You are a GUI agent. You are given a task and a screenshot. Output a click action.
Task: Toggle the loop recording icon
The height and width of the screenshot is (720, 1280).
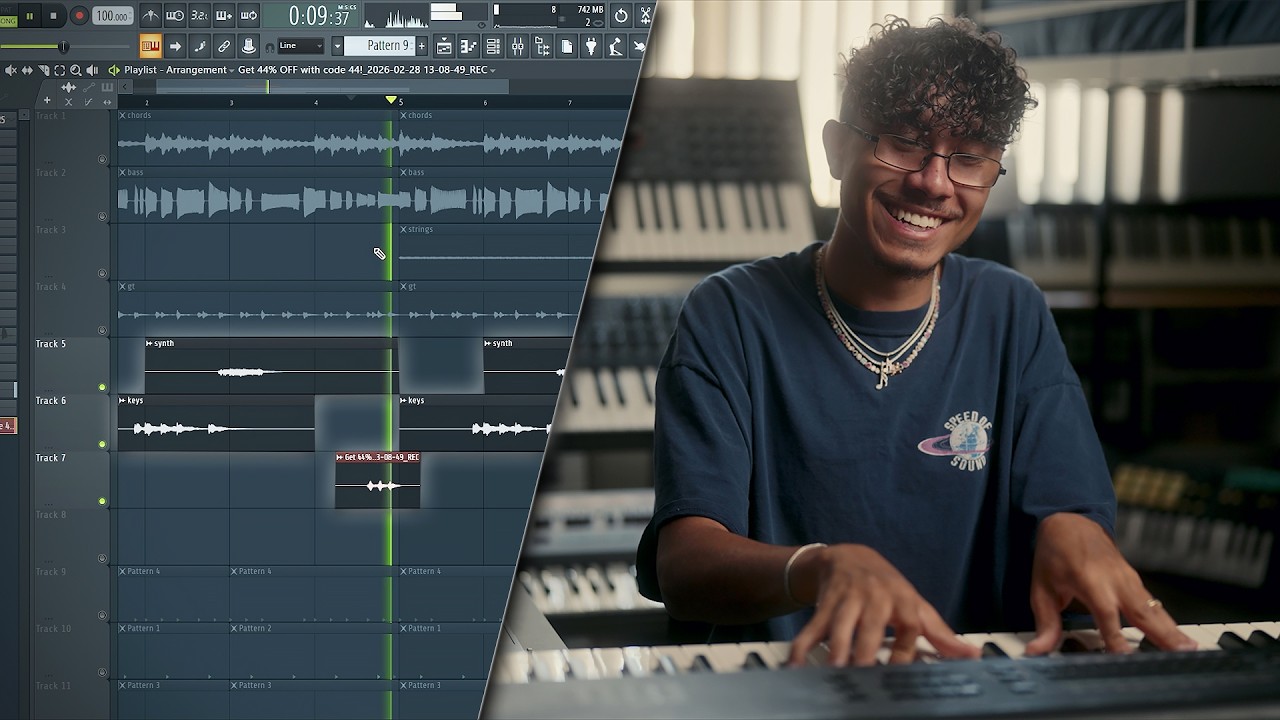tap(248, 15)
